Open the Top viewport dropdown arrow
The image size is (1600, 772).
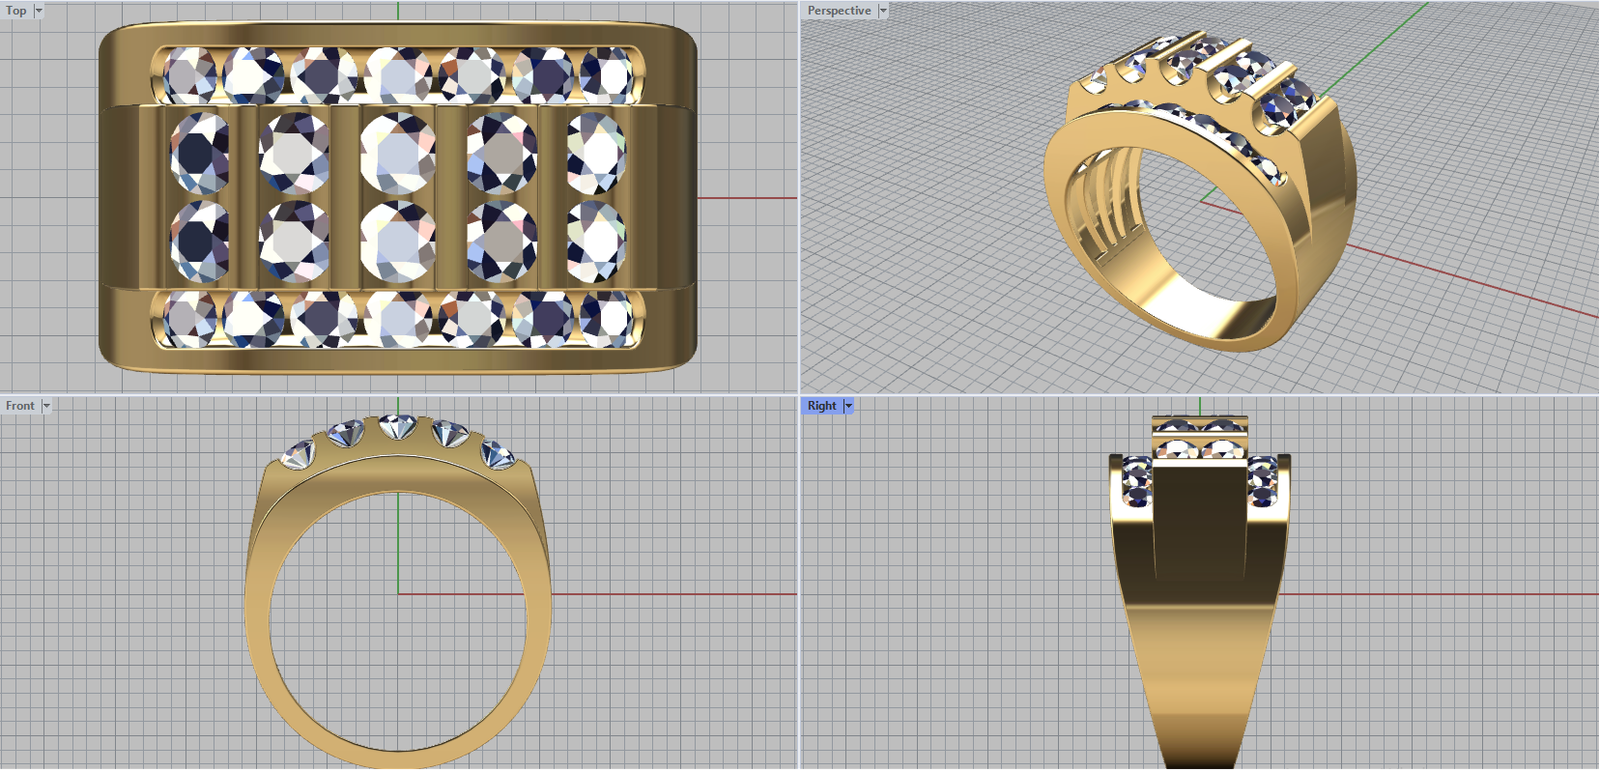click(x=39, y=11)
